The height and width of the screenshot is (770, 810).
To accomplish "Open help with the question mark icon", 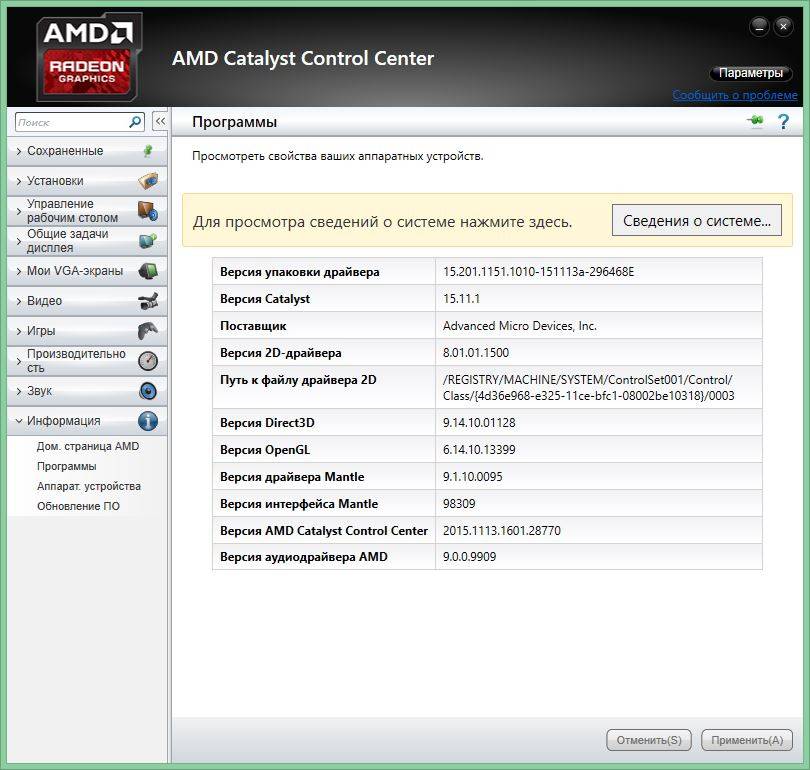I will coord(783,122).
